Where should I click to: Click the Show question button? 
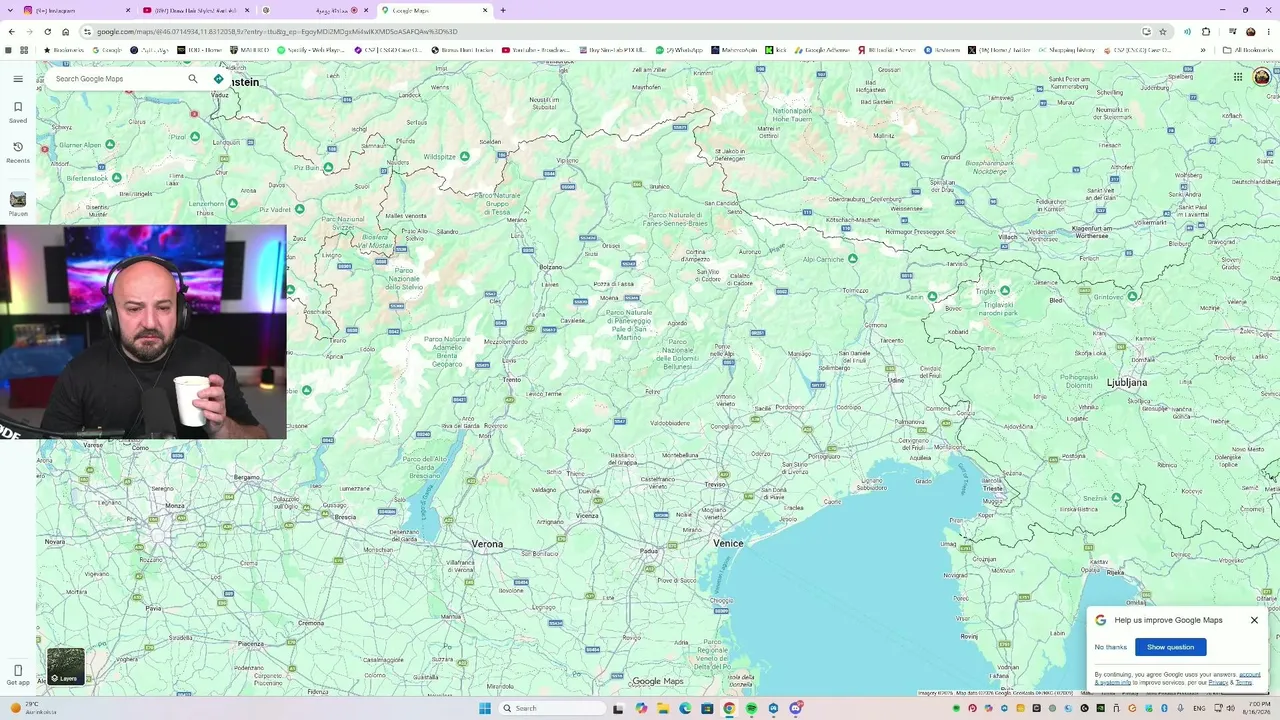tap(1170, 647)
